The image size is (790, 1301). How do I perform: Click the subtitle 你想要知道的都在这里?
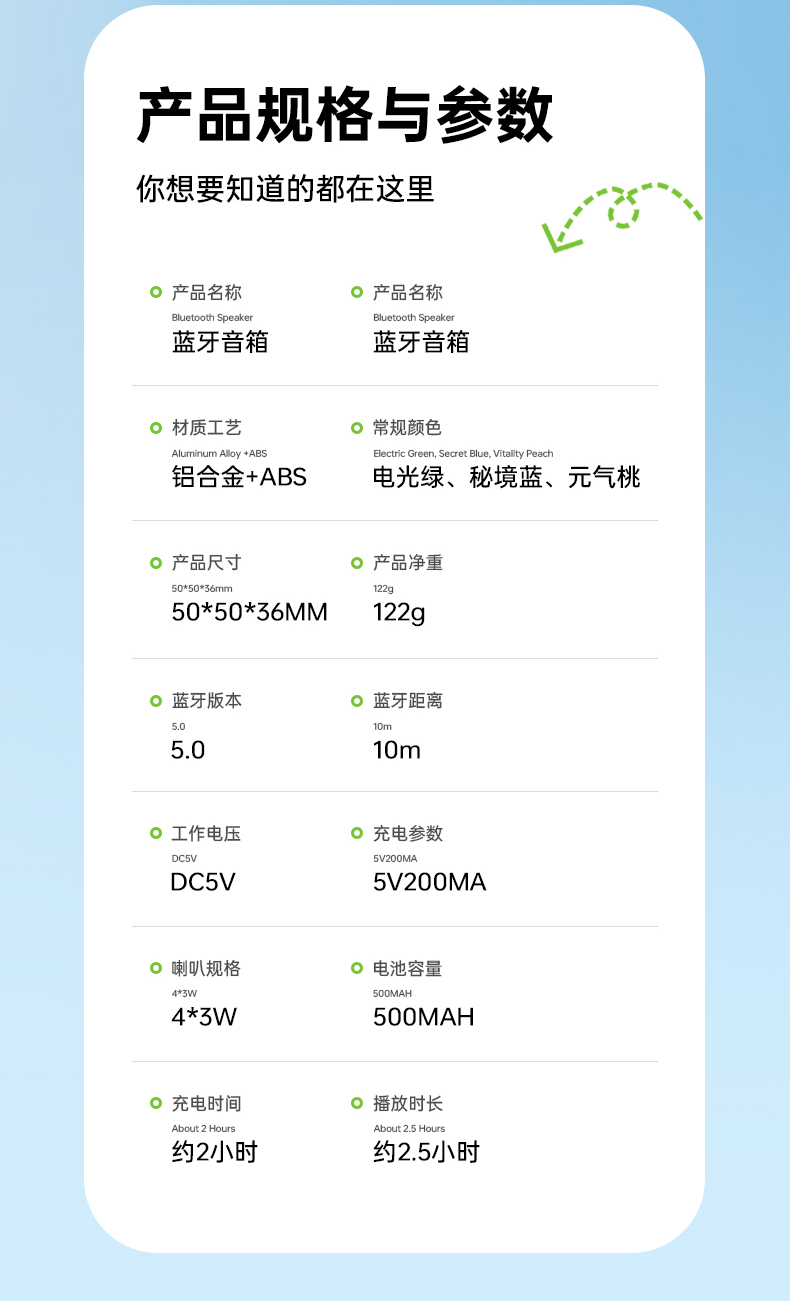285,189
